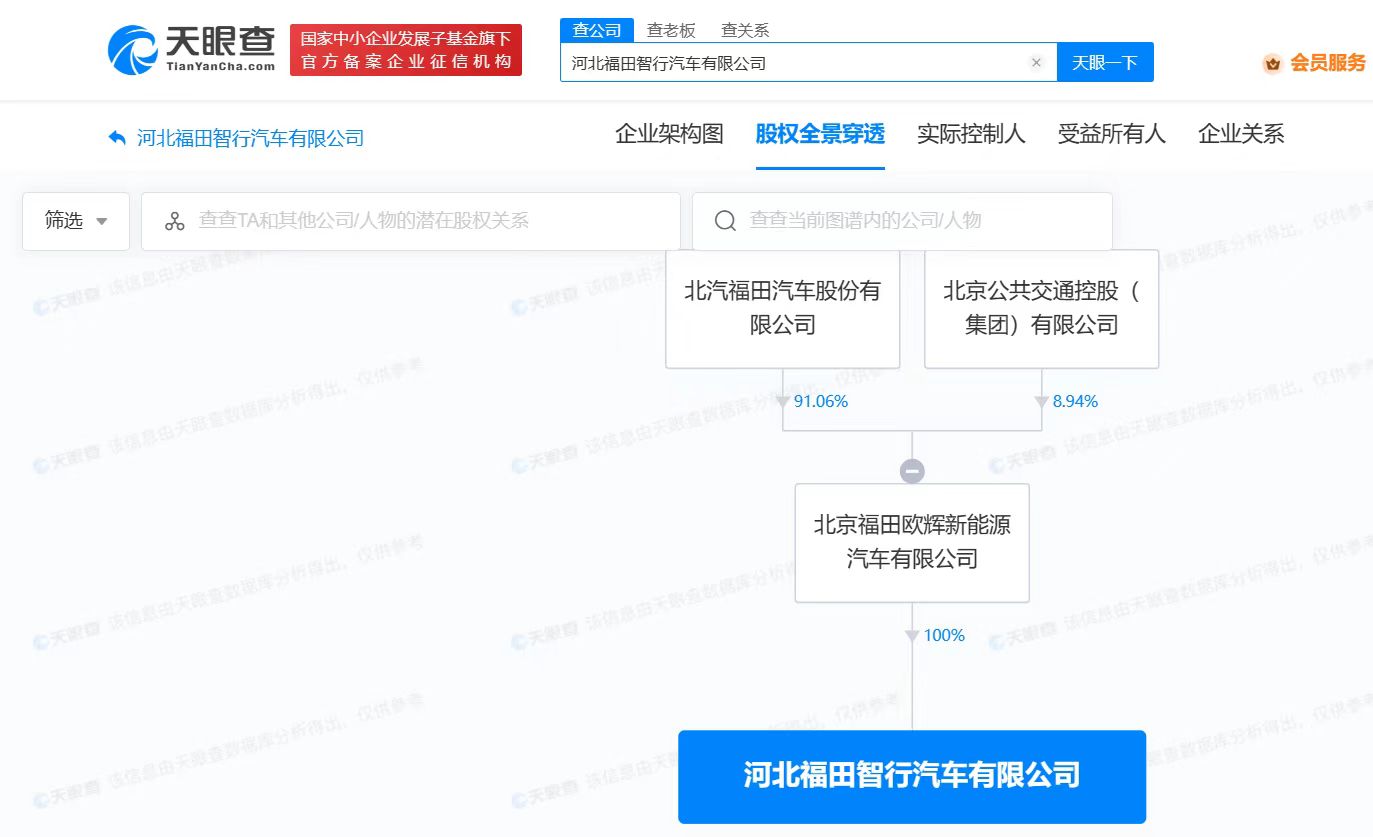Open the 实际控制人 tab
The image size is (1373, 837).
[x=971, y=134]
